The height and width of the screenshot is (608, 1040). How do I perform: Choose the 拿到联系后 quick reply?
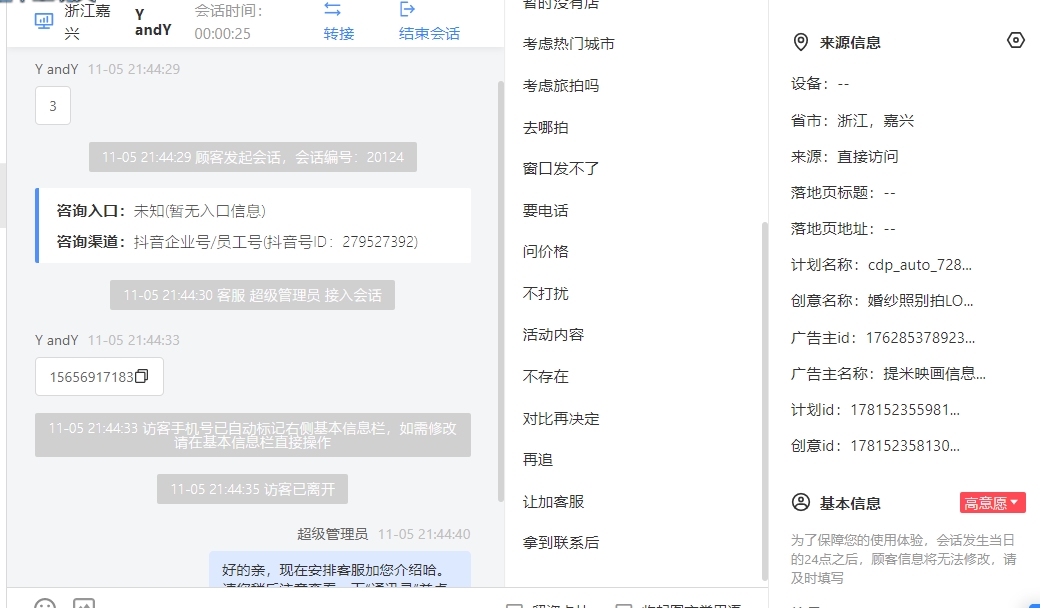point(560,543)
